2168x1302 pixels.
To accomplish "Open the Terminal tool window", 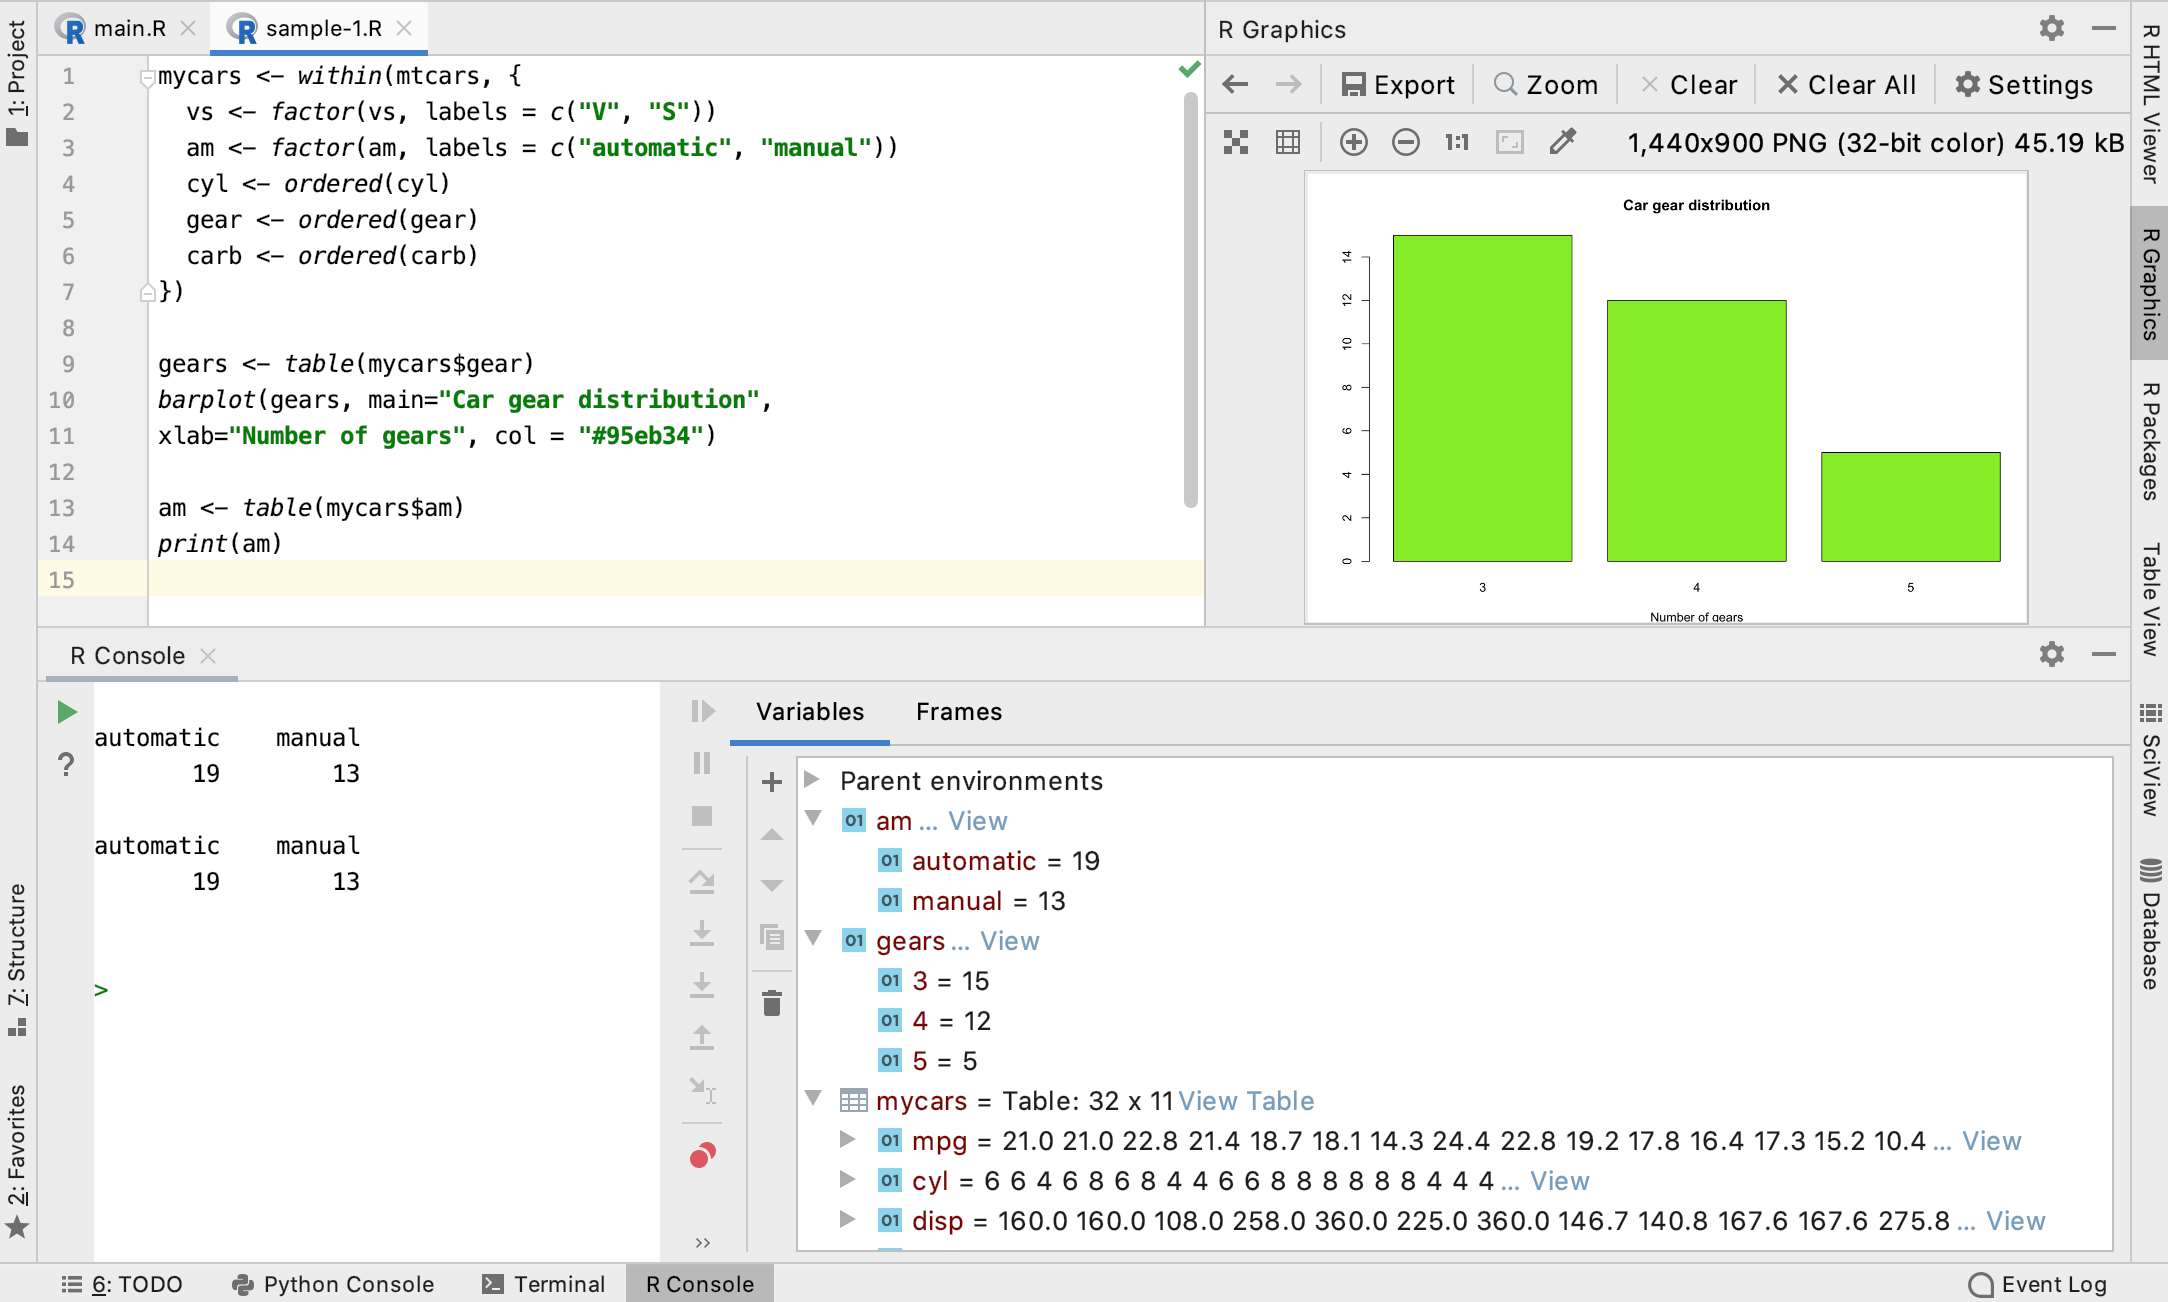I will click(545, 1284).
